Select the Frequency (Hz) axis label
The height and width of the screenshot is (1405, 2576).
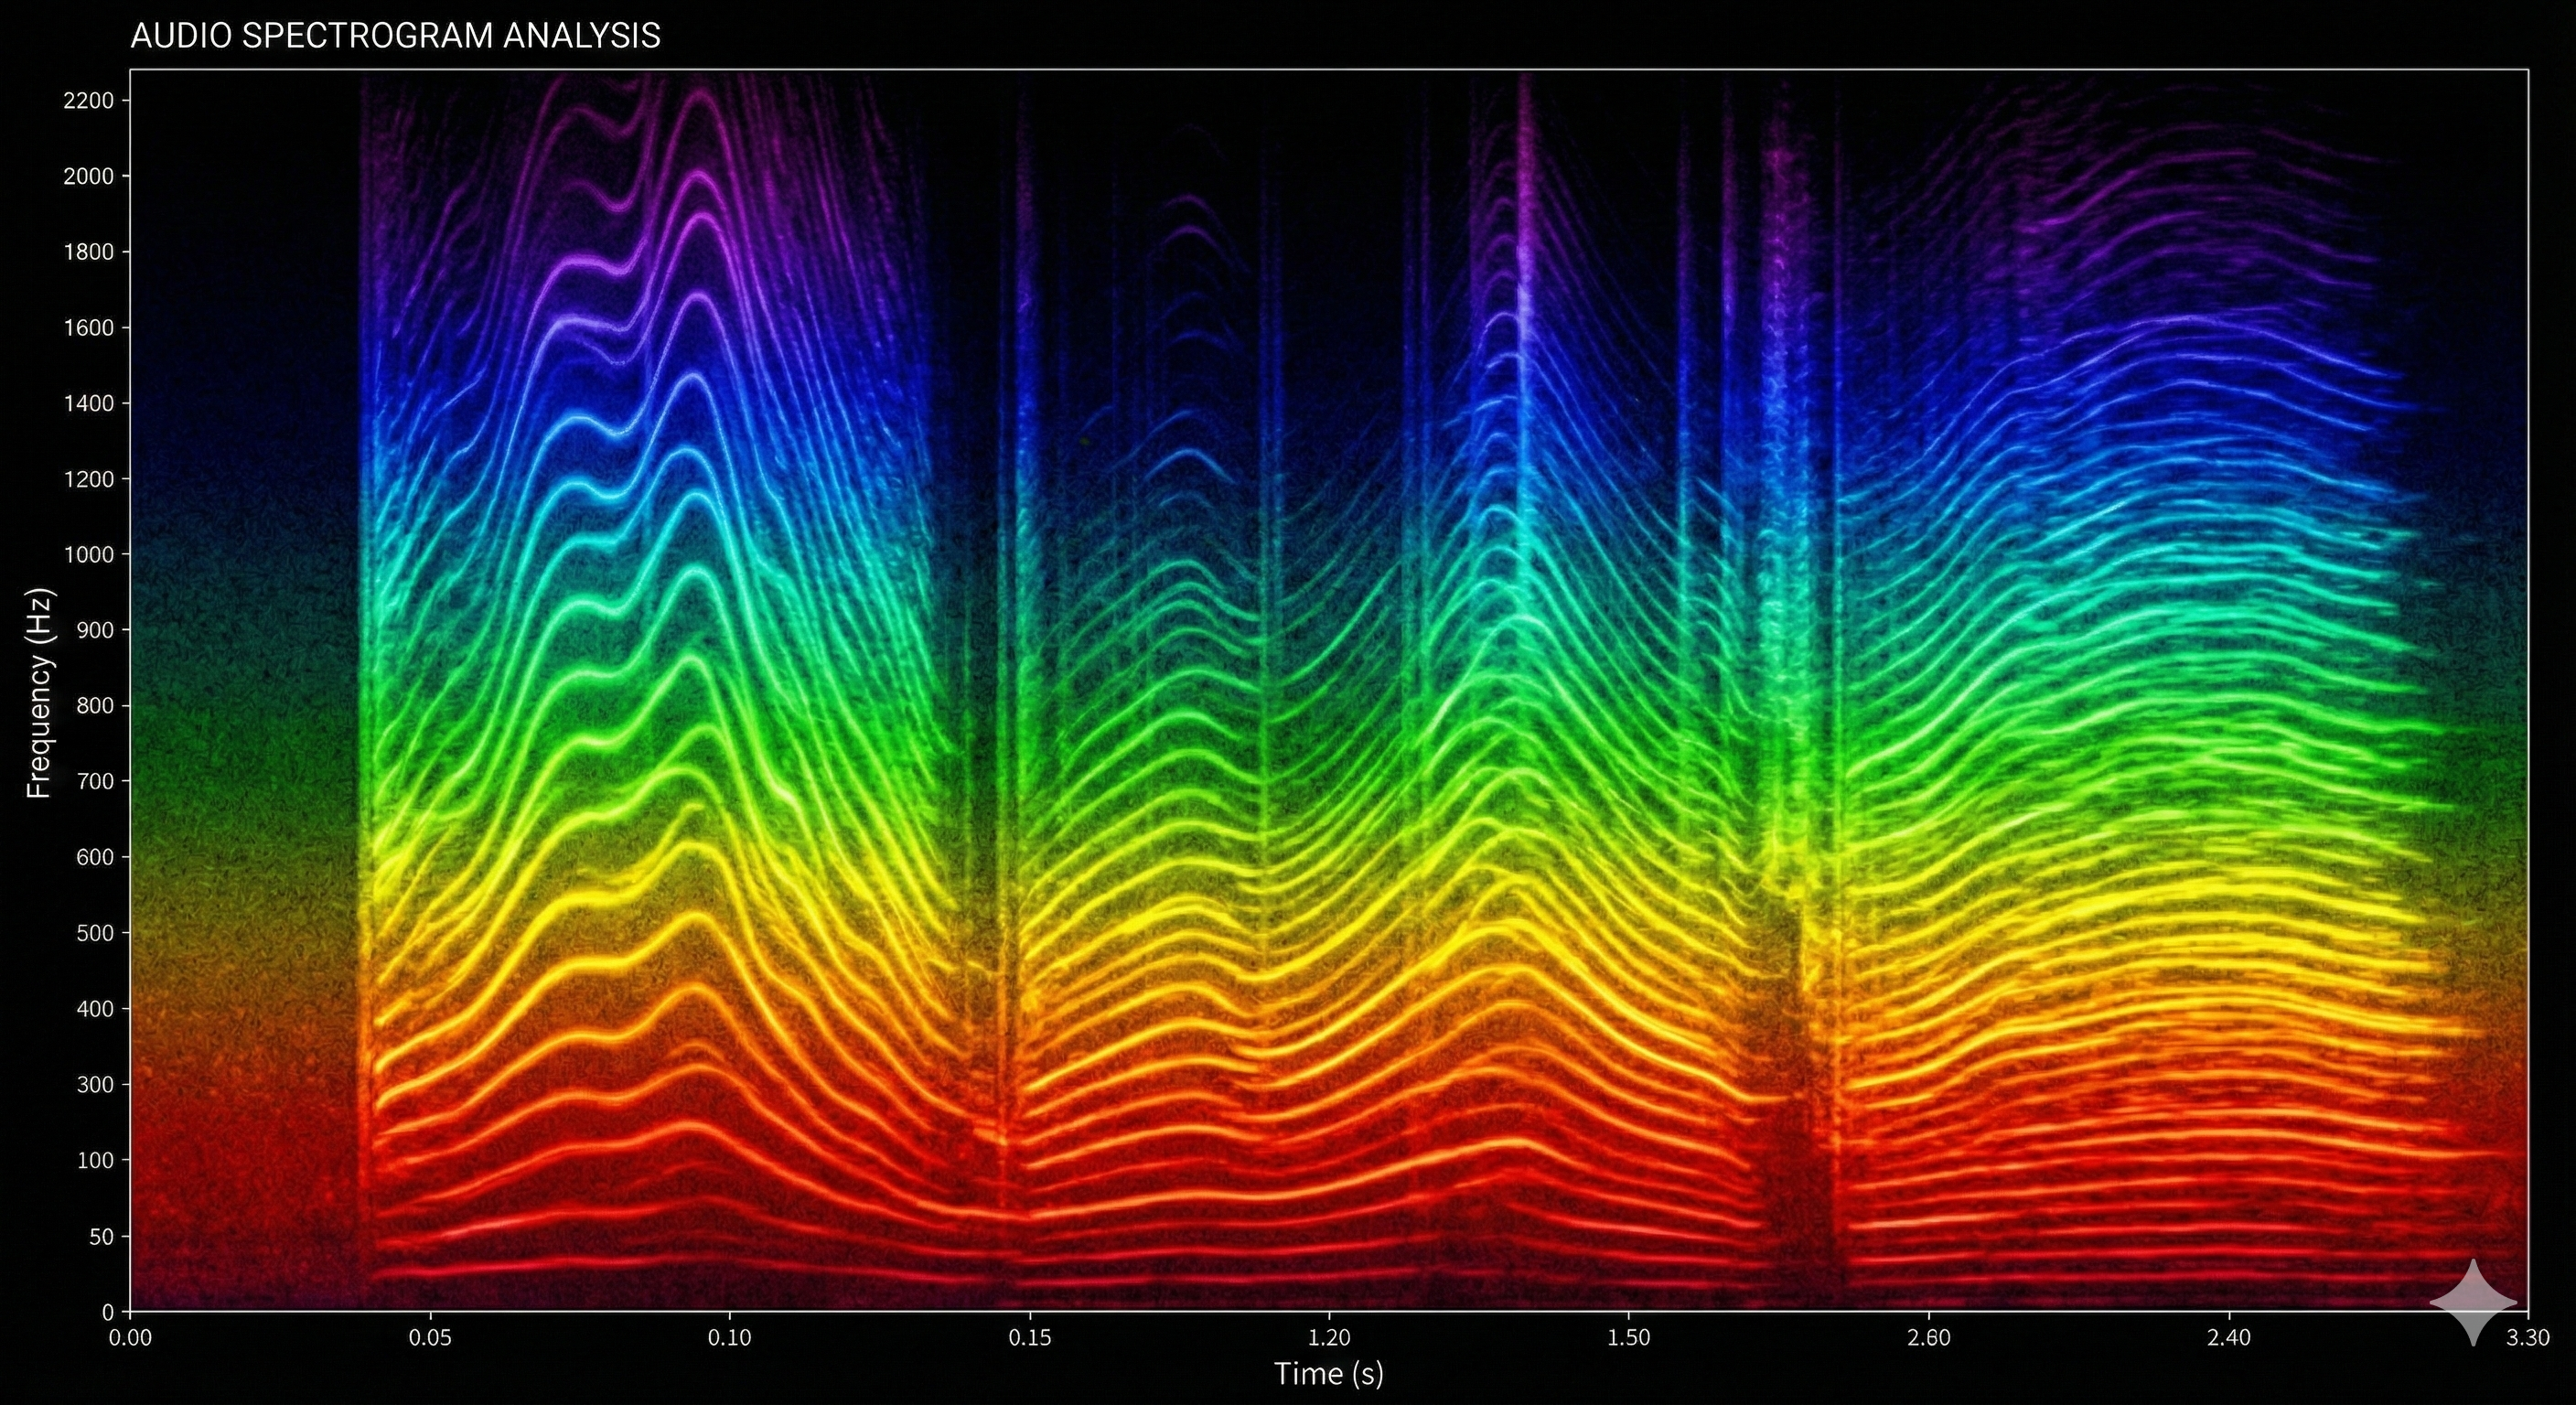[x=39, y=693]
